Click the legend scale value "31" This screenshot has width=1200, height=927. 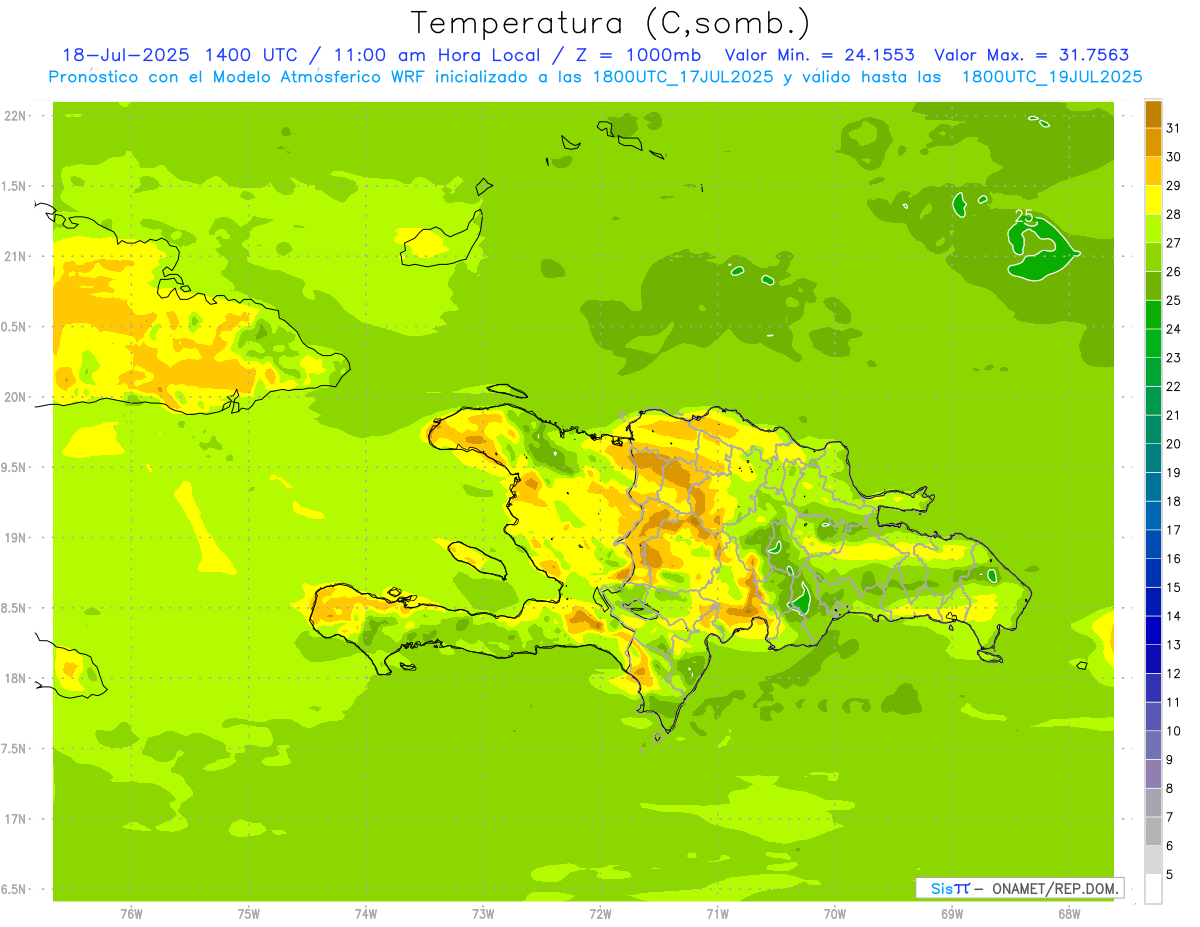(x=1174, y=128)
